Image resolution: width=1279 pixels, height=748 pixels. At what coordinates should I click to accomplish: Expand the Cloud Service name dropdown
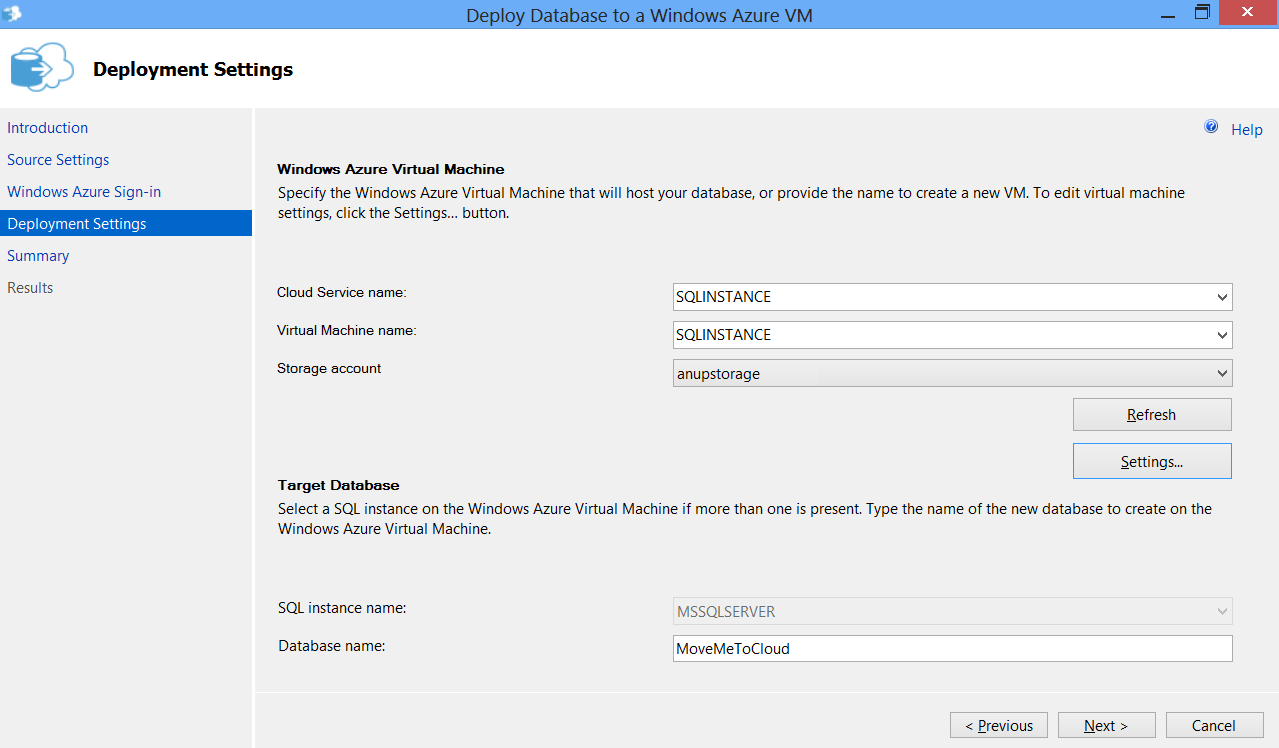click(1221, 297)
